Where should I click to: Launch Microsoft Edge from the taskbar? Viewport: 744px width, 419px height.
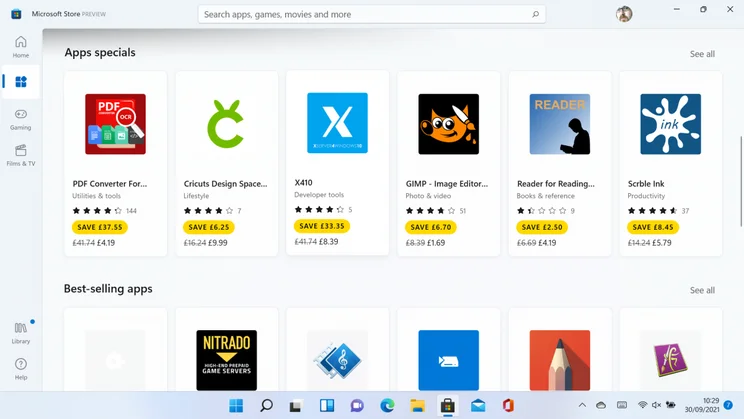pos(387,406)
